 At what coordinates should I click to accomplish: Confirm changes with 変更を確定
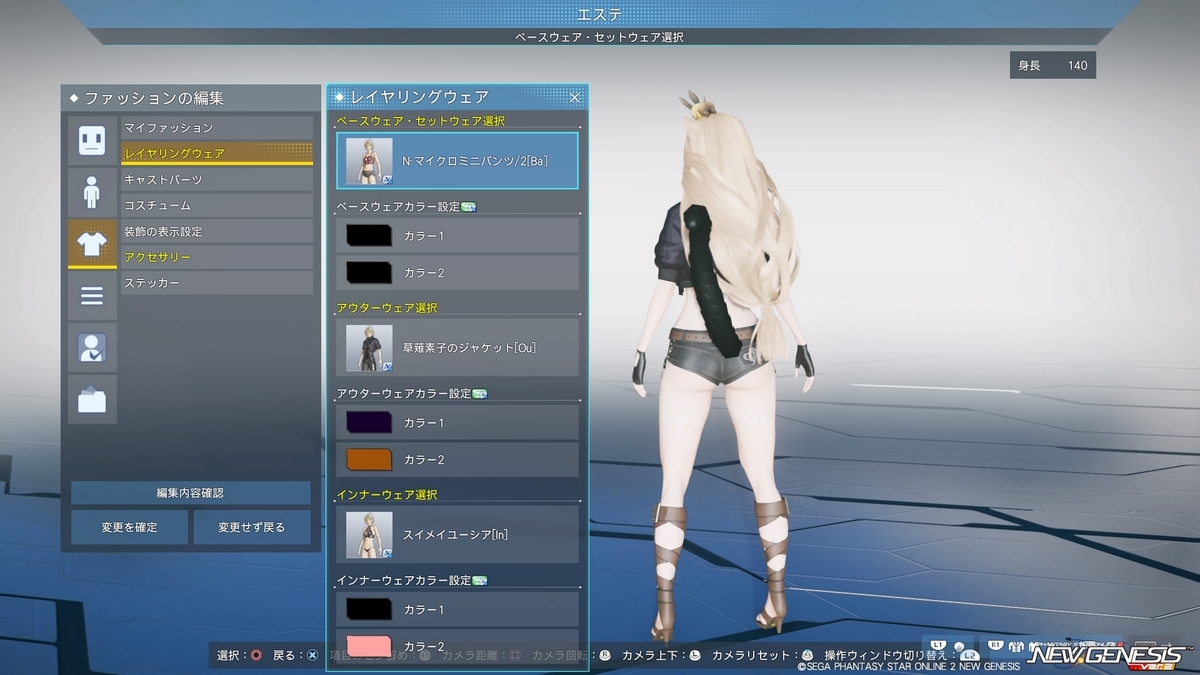tap(129, 527)
